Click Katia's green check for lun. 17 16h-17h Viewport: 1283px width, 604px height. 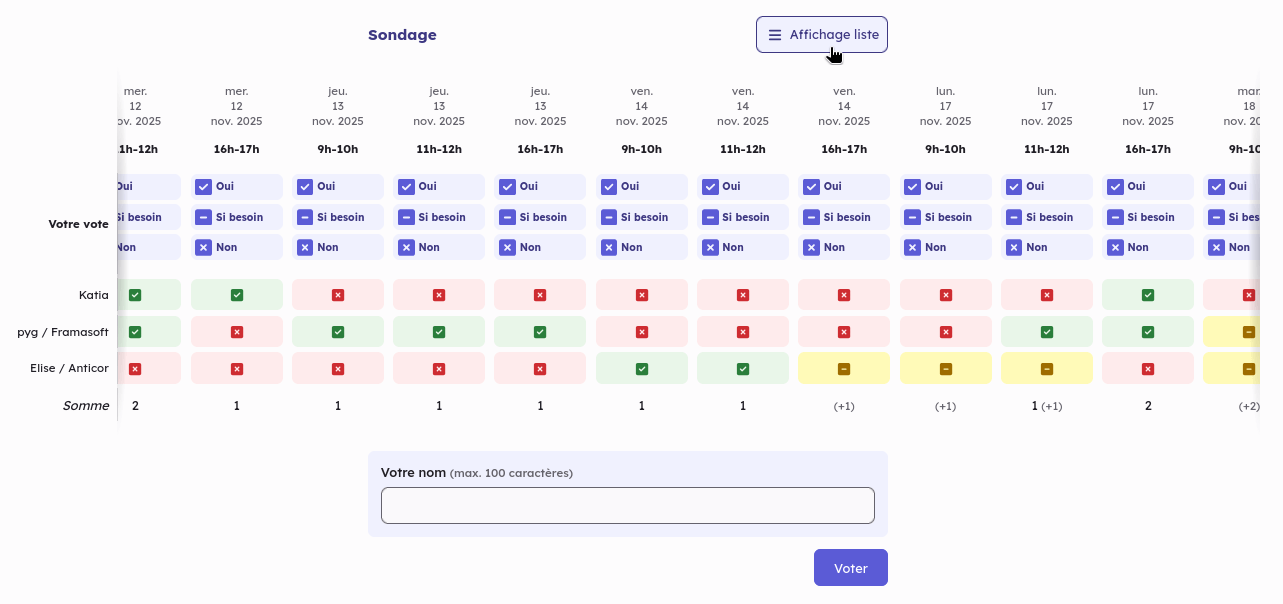(x=1148, y=295)
